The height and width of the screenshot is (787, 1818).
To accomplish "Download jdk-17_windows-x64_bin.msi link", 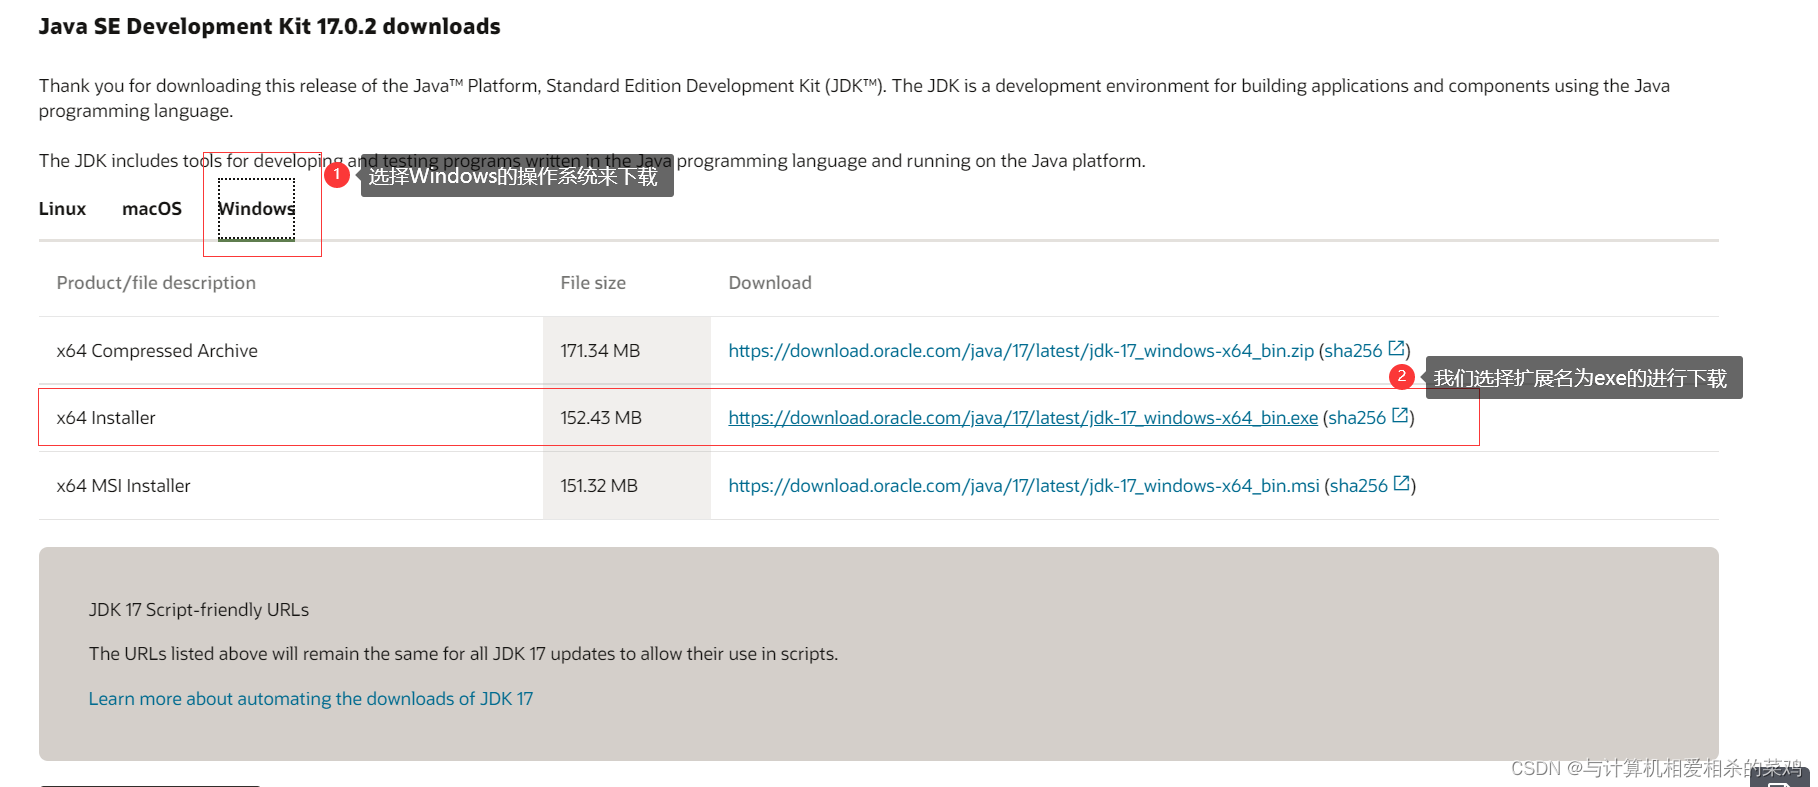I will pos(1024,486).
